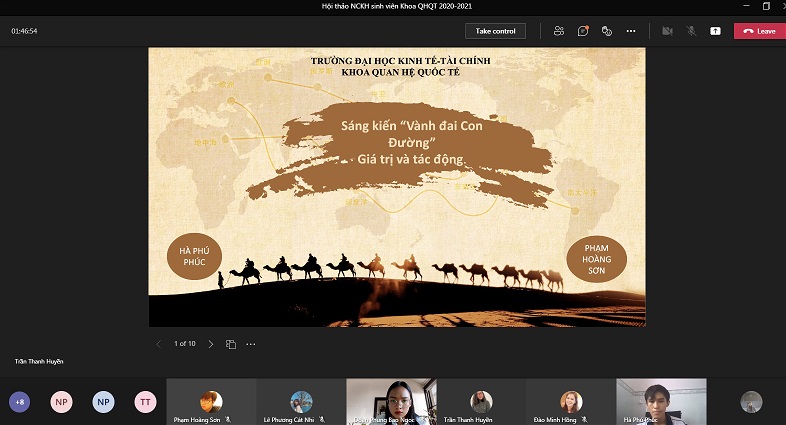Select Phạm Hoàng Sơn's video tile
Viewport: 786px width, 425px height.
click(x=211, y=402)
